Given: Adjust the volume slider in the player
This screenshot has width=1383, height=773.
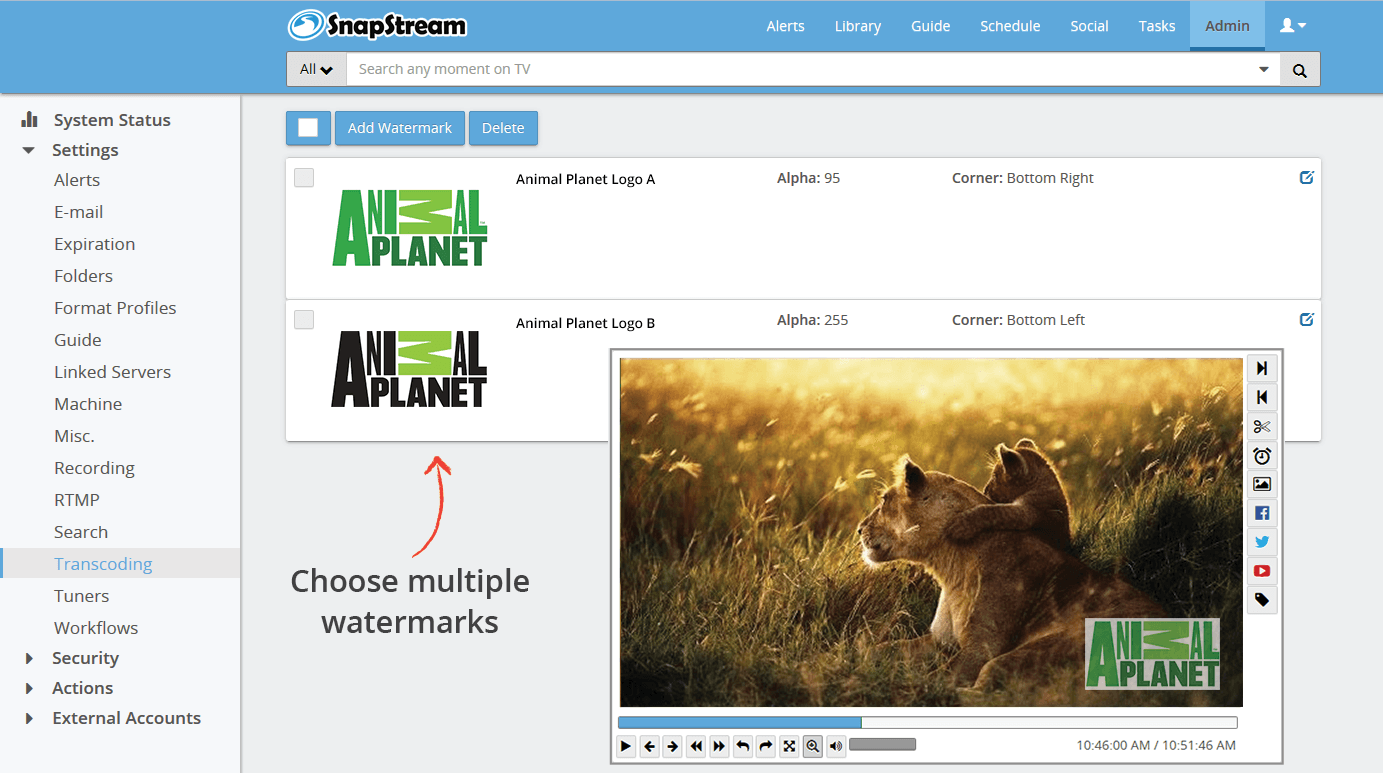Looking at the screenshot, I should point(882,744).
